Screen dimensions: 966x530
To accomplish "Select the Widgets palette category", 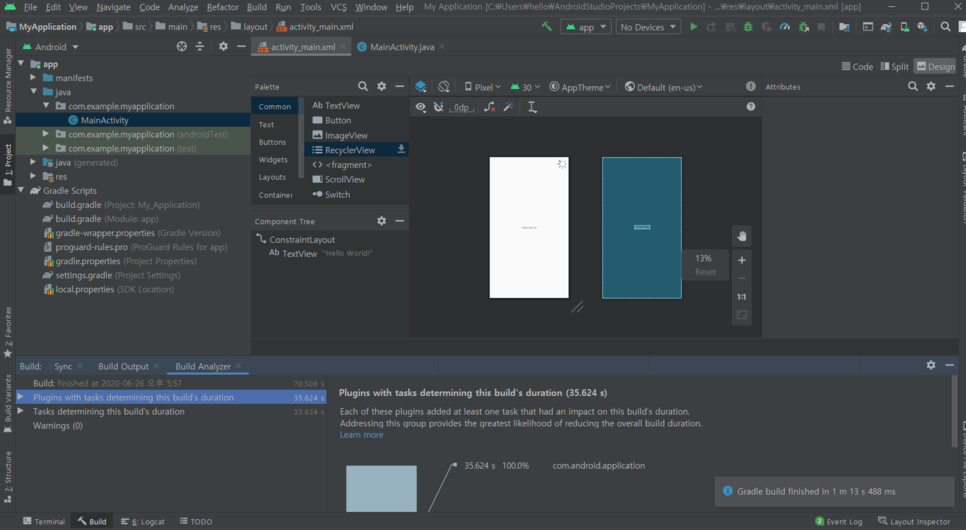I will point(273,159).
